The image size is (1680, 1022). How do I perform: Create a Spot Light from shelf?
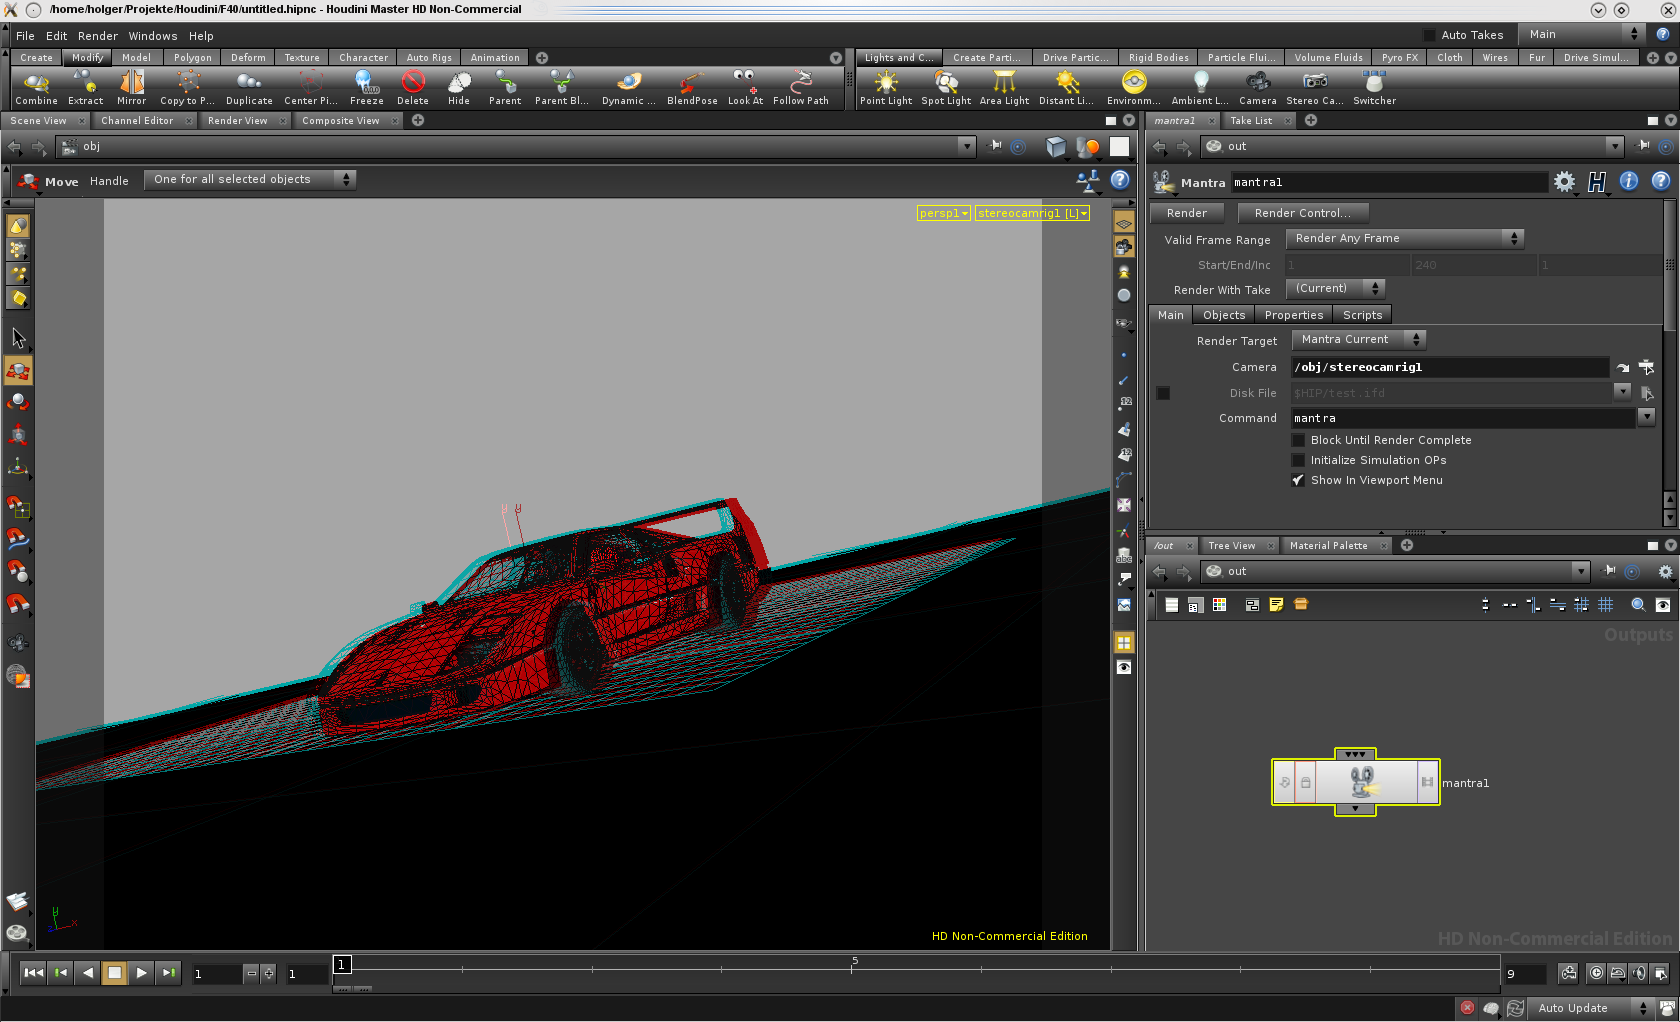(946, 87)
